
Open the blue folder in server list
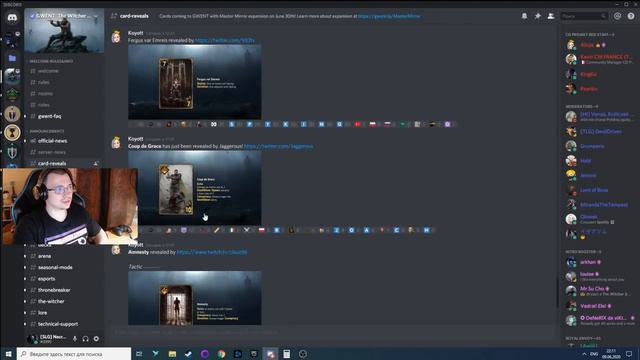(x=12, y=58)
